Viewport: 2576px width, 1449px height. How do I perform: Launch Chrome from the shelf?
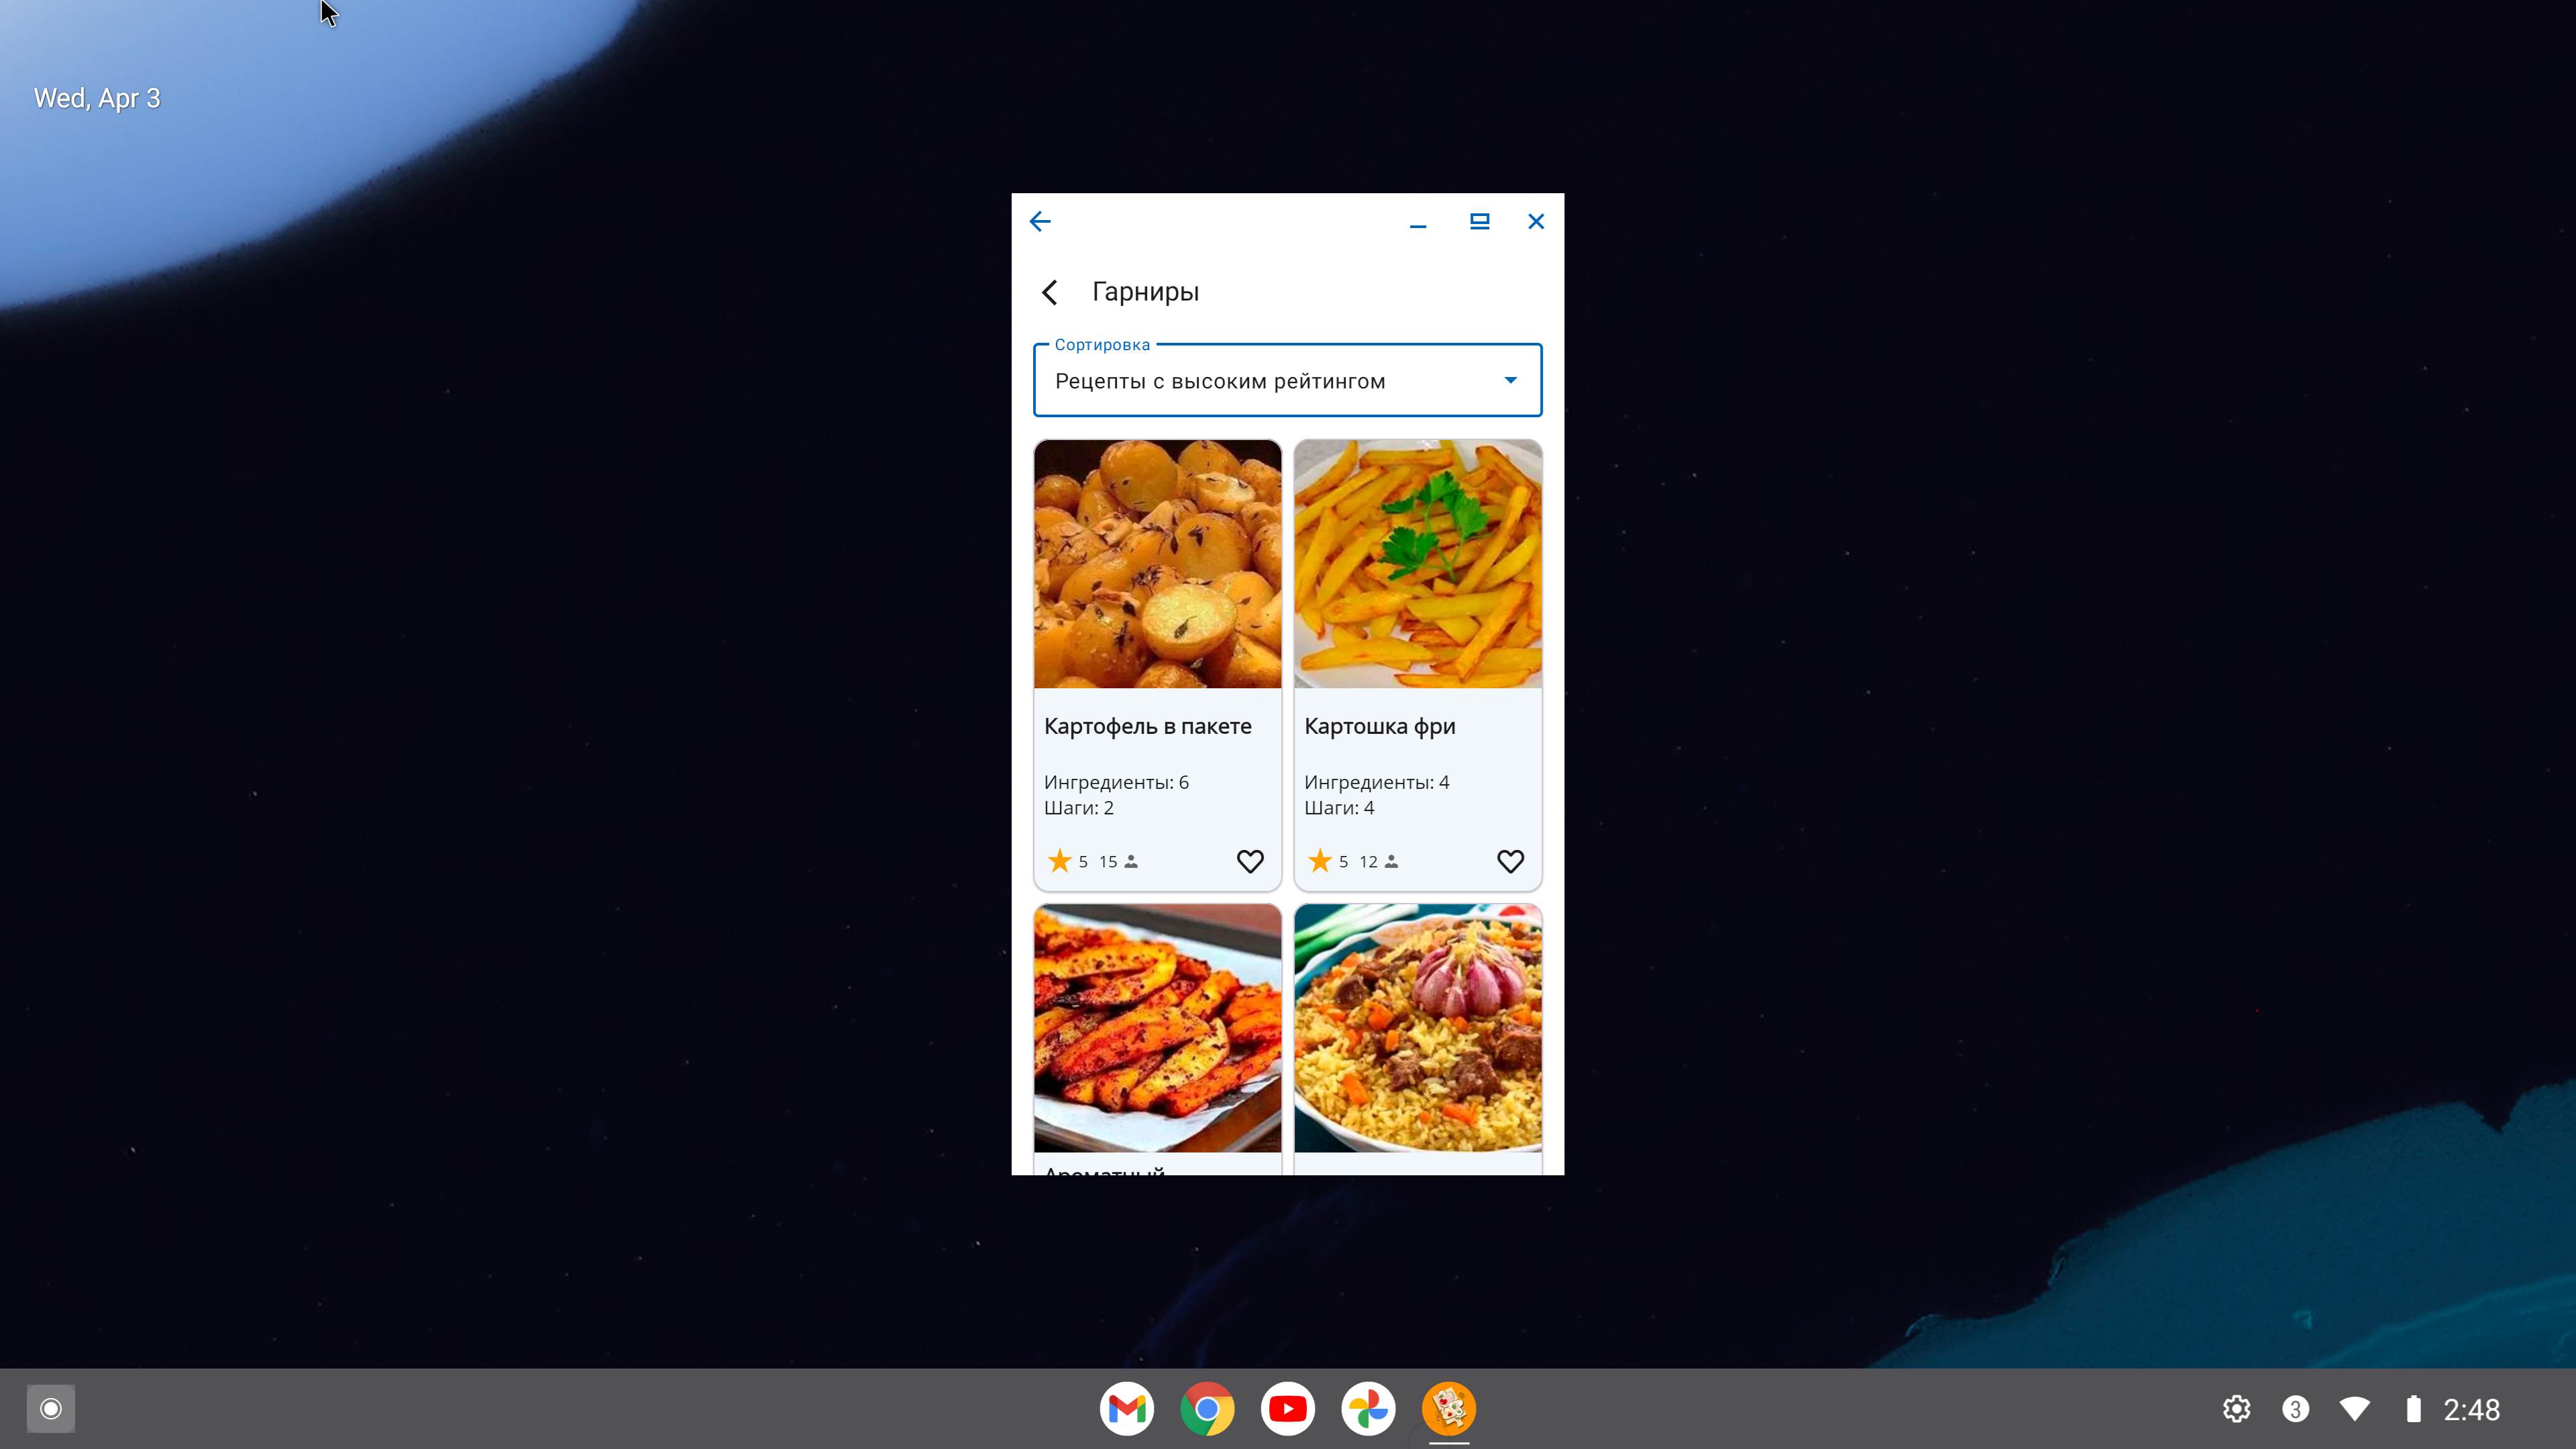[1207, 1408]
